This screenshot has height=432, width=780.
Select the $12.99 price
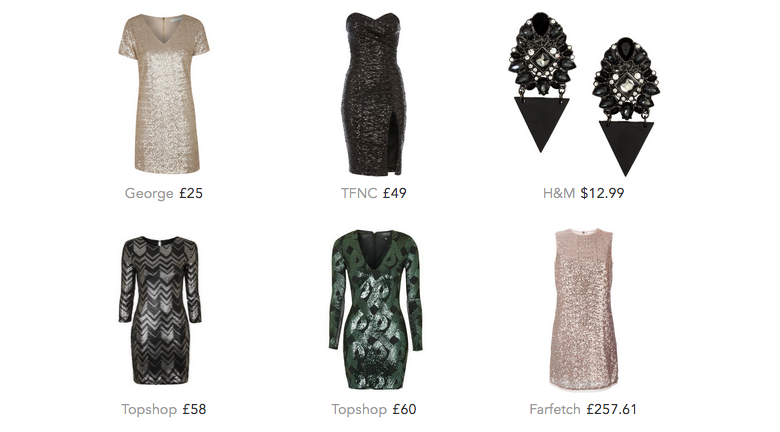(602, 193)
